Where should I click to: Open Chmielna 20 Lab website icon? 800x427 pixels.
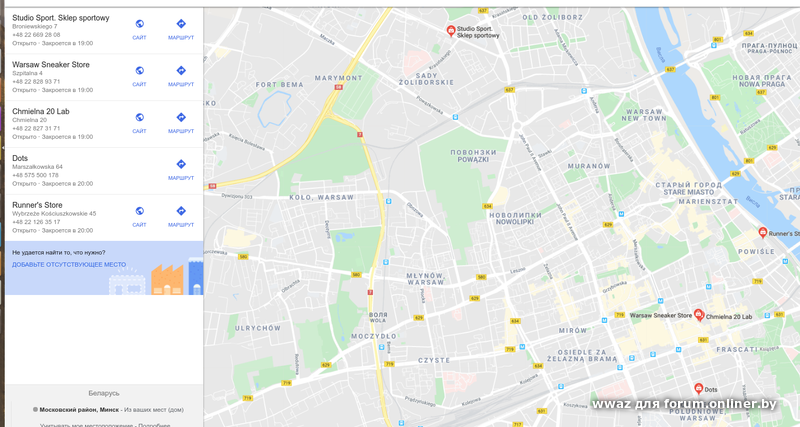(x=139, y=123)
